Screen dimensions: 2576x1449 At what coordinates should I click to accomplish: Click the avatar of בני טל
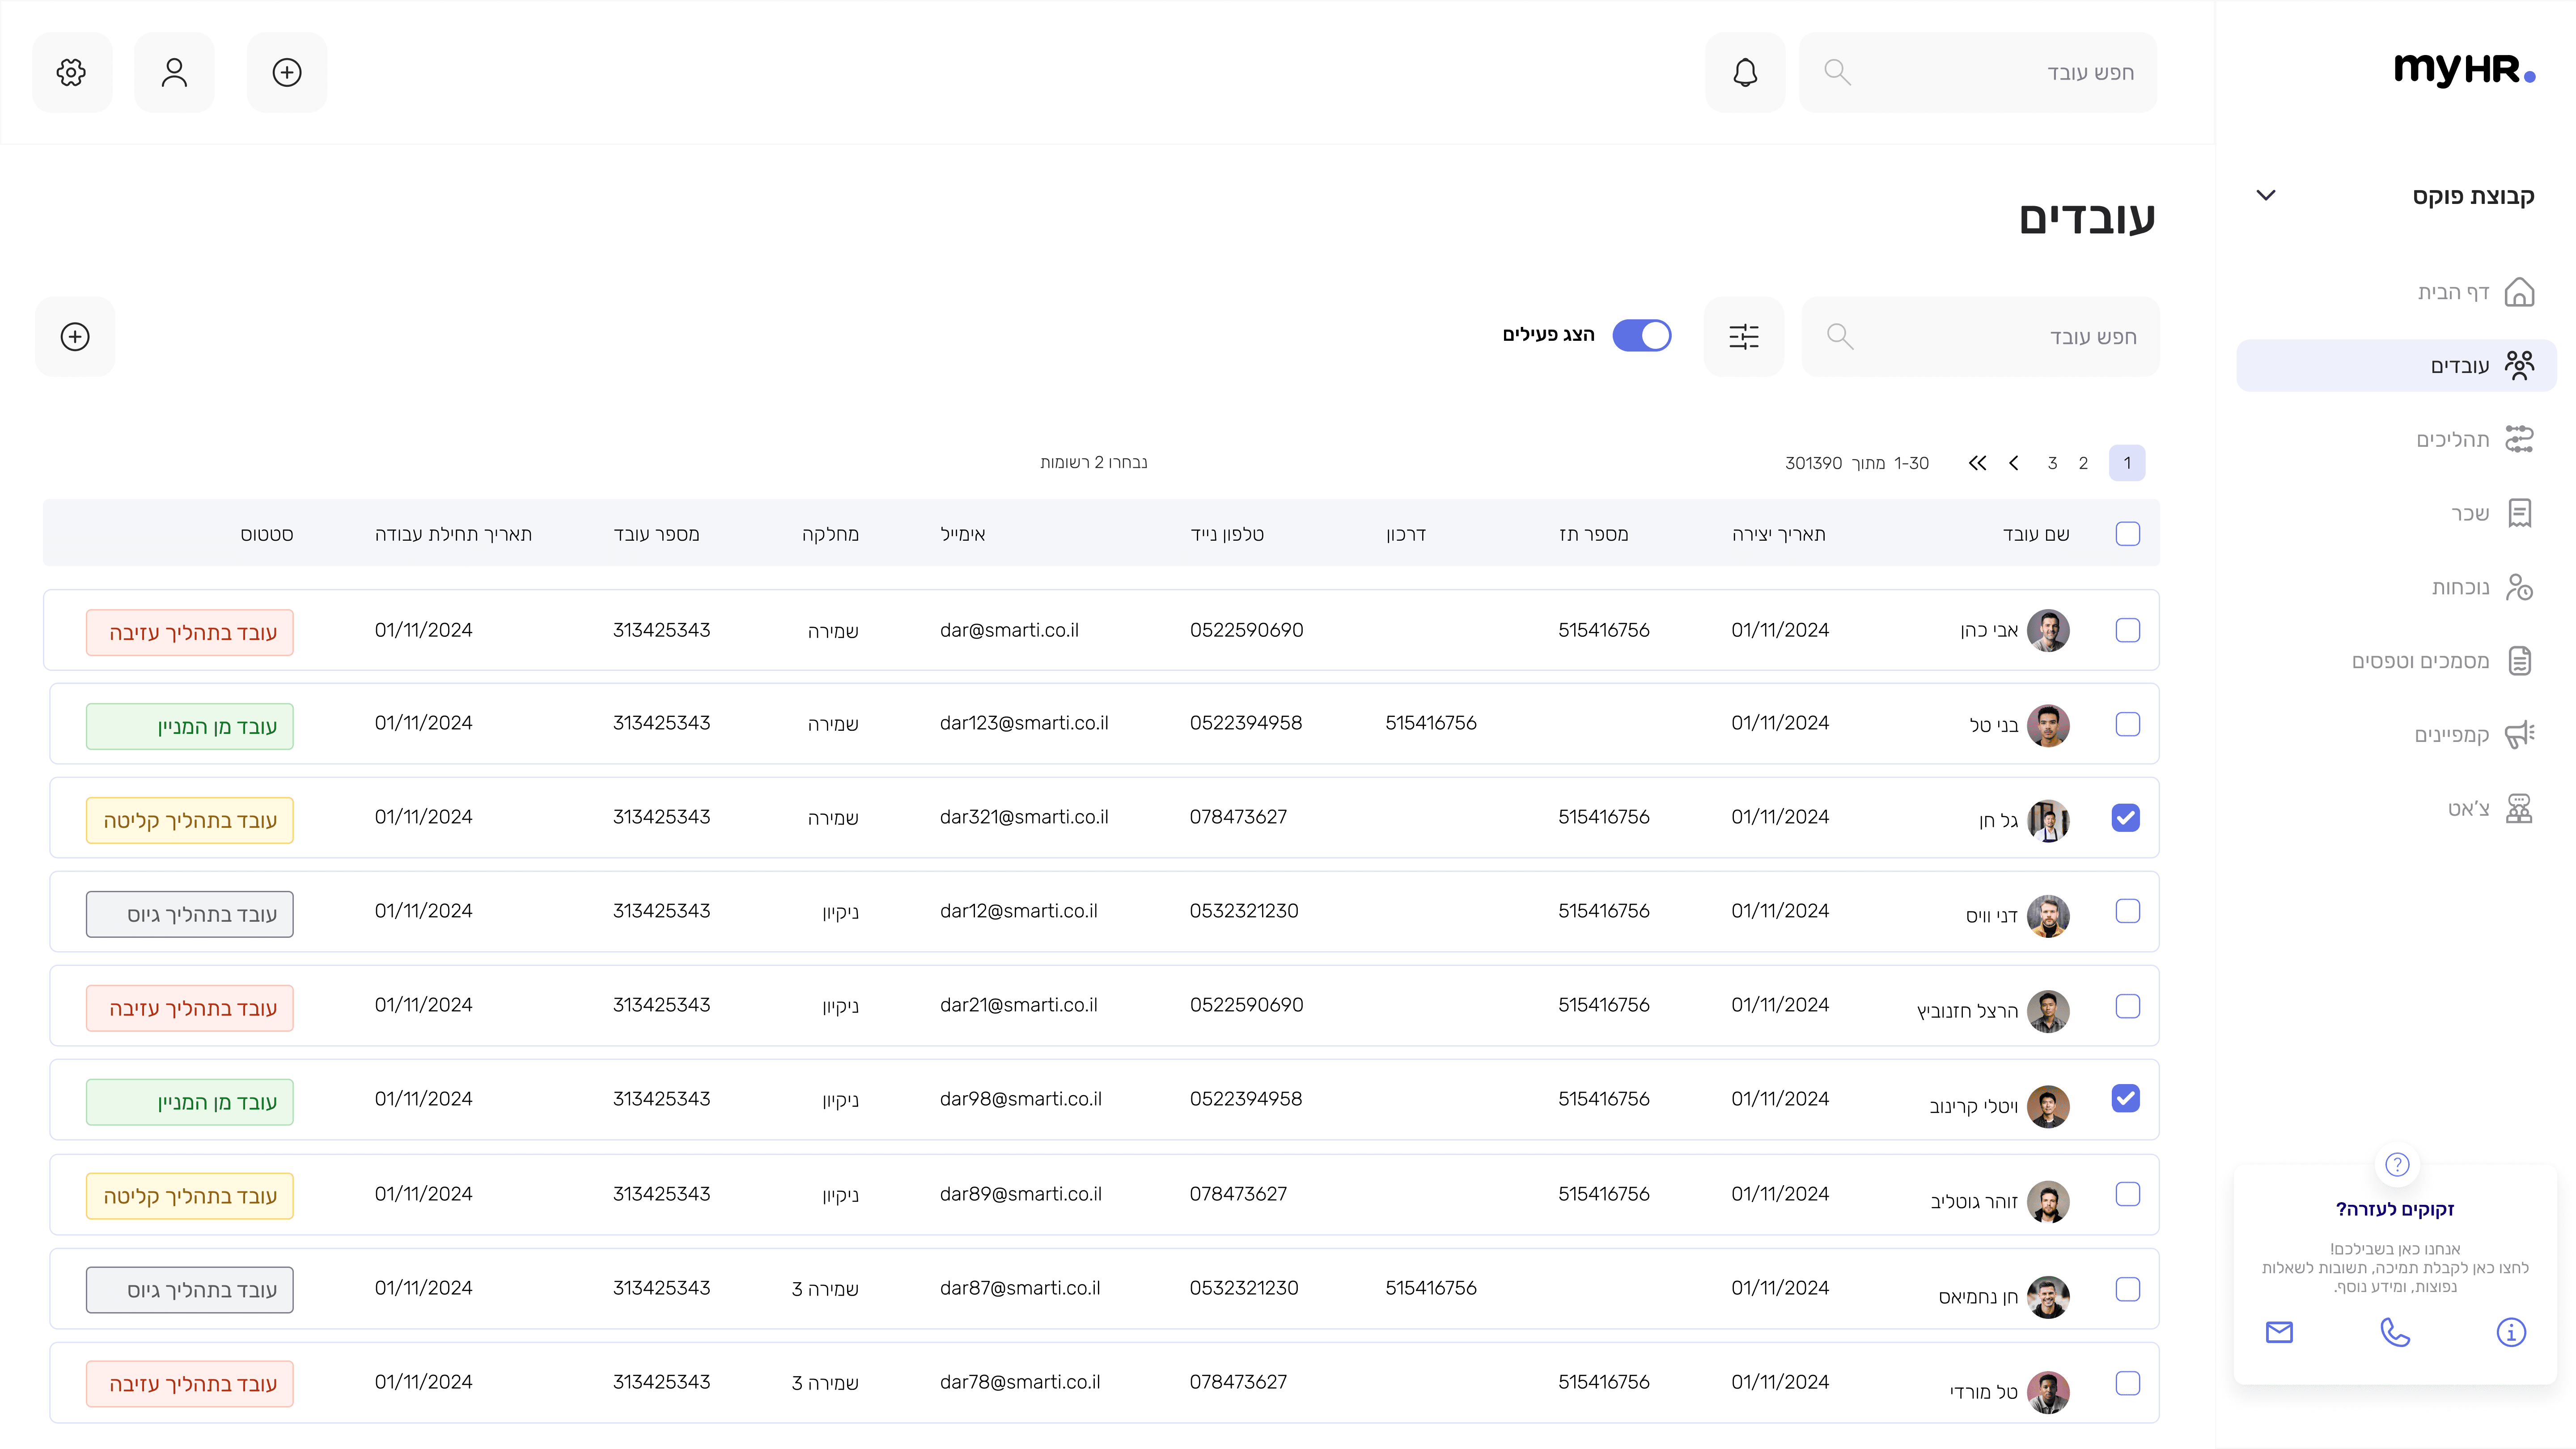pyautogui.click(x=2048, y=725)
